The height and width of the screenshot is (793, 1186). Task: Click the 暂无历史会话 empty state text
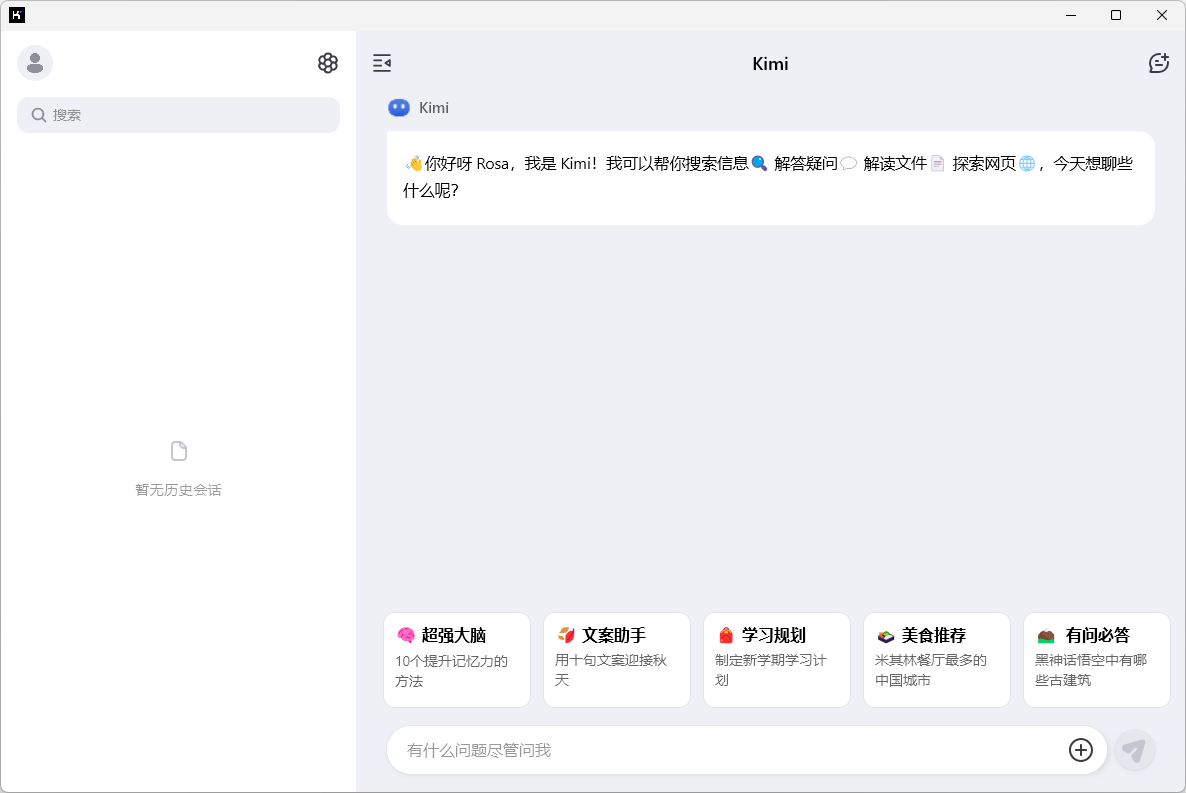[179, 490]
